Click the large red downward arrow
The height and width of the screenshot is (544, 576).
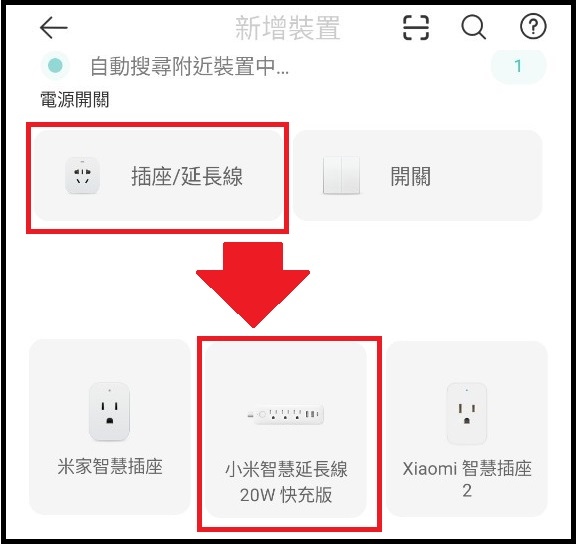pyautogui.click(x=253, y=284)
